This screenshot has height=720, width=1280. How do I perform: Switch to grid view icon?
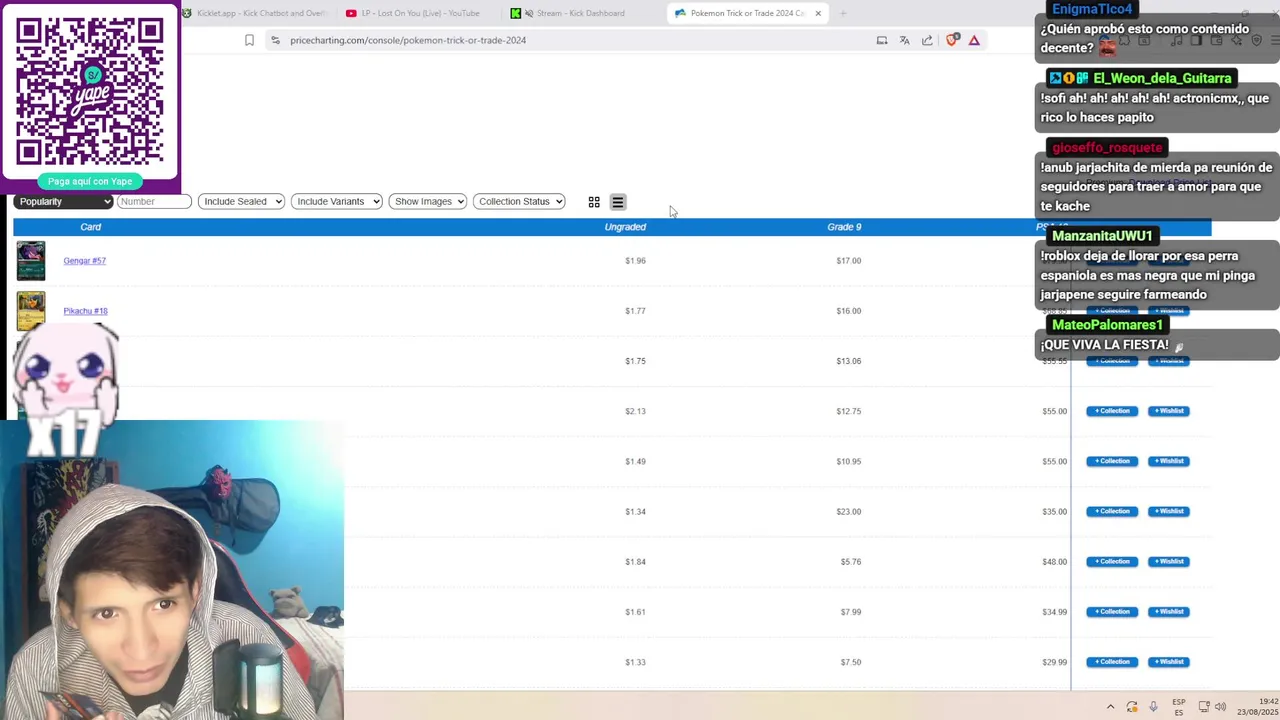(594, 202)
